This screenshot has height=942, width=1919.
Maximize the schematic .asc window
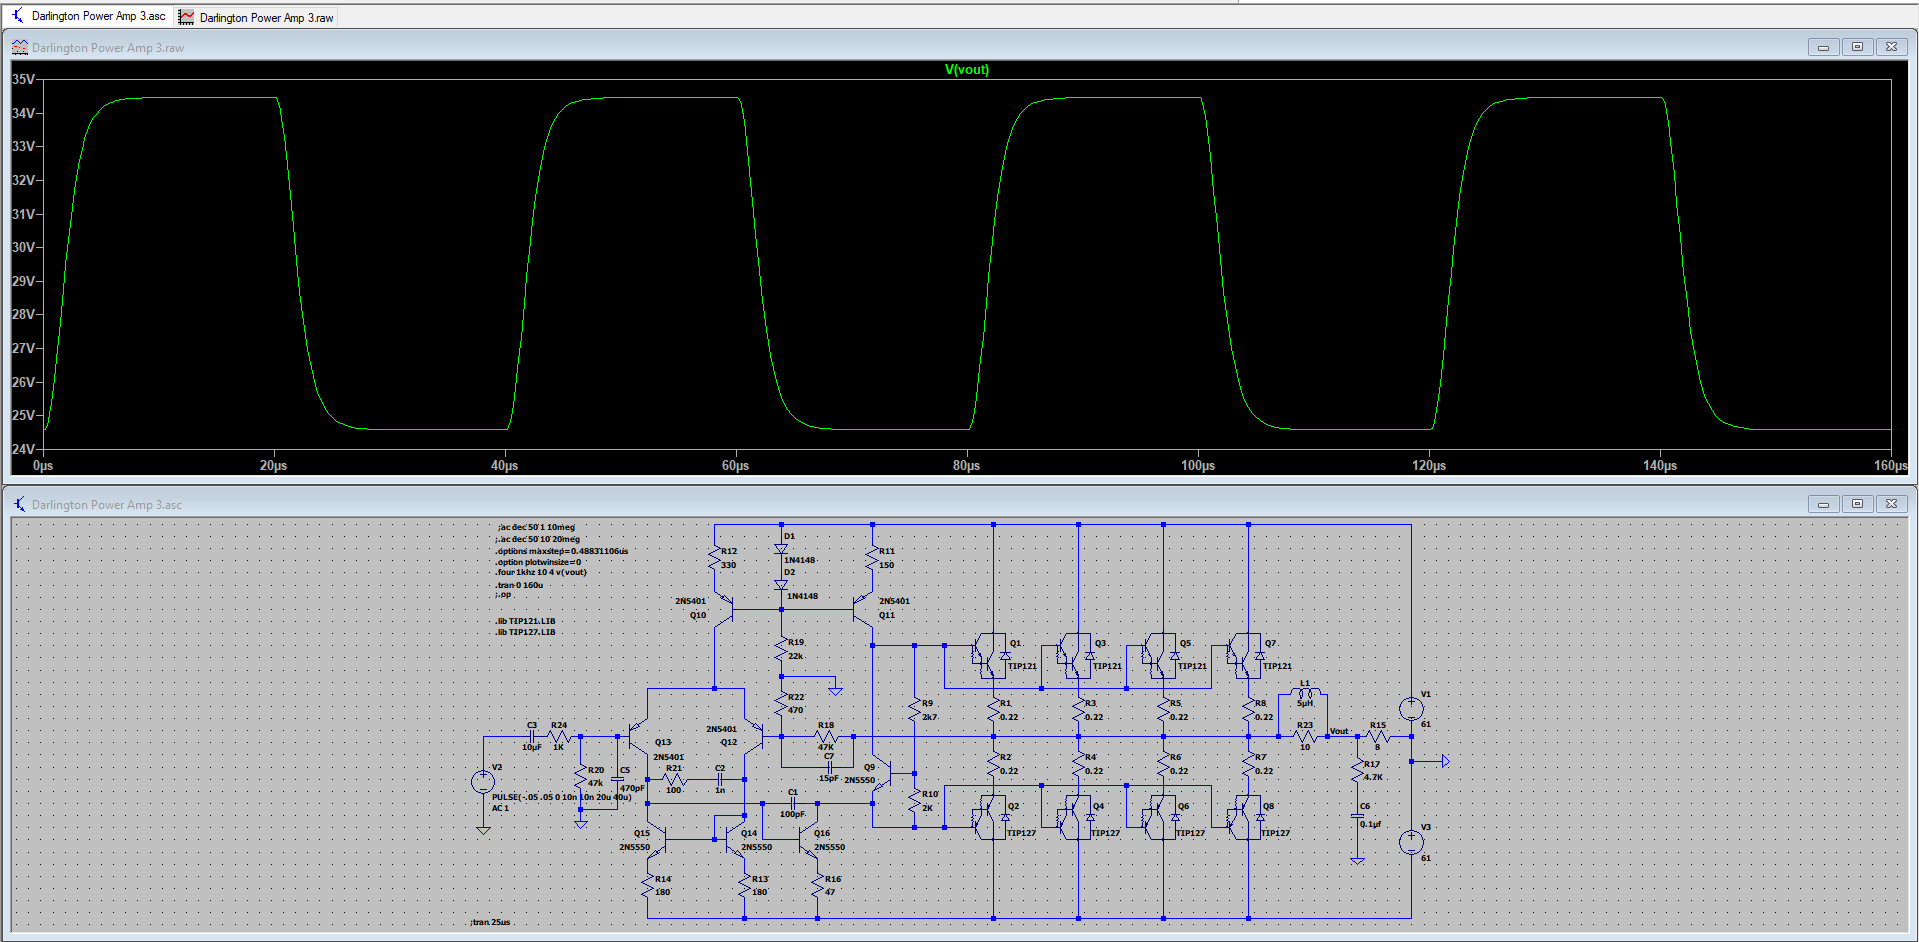pyautogui.click(x=1857, y=504)
